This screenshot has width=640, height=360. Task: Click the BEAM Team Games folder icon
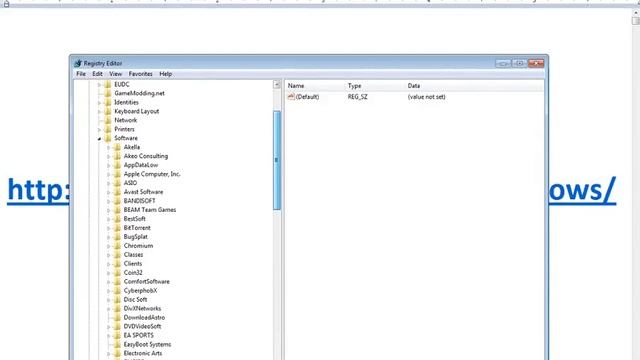pos(117,210)
